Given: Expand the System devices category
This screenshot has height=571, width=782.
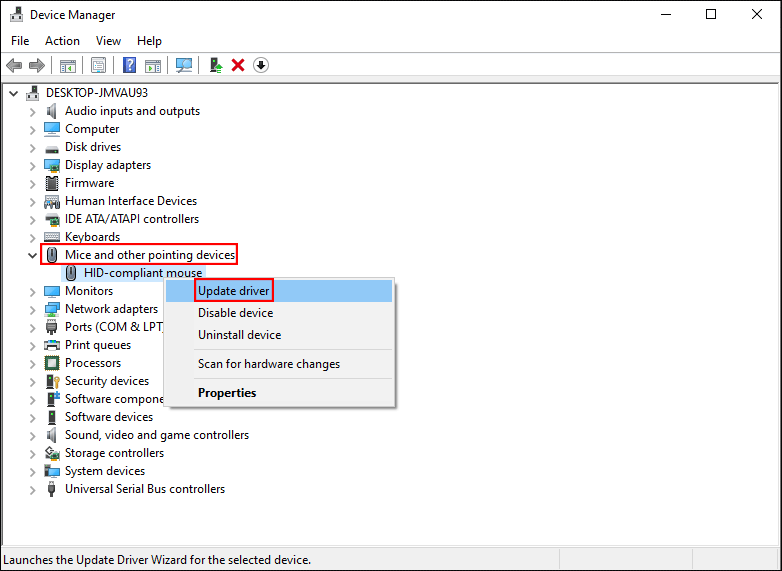Looking at the screenshot, I should [32, 472].
